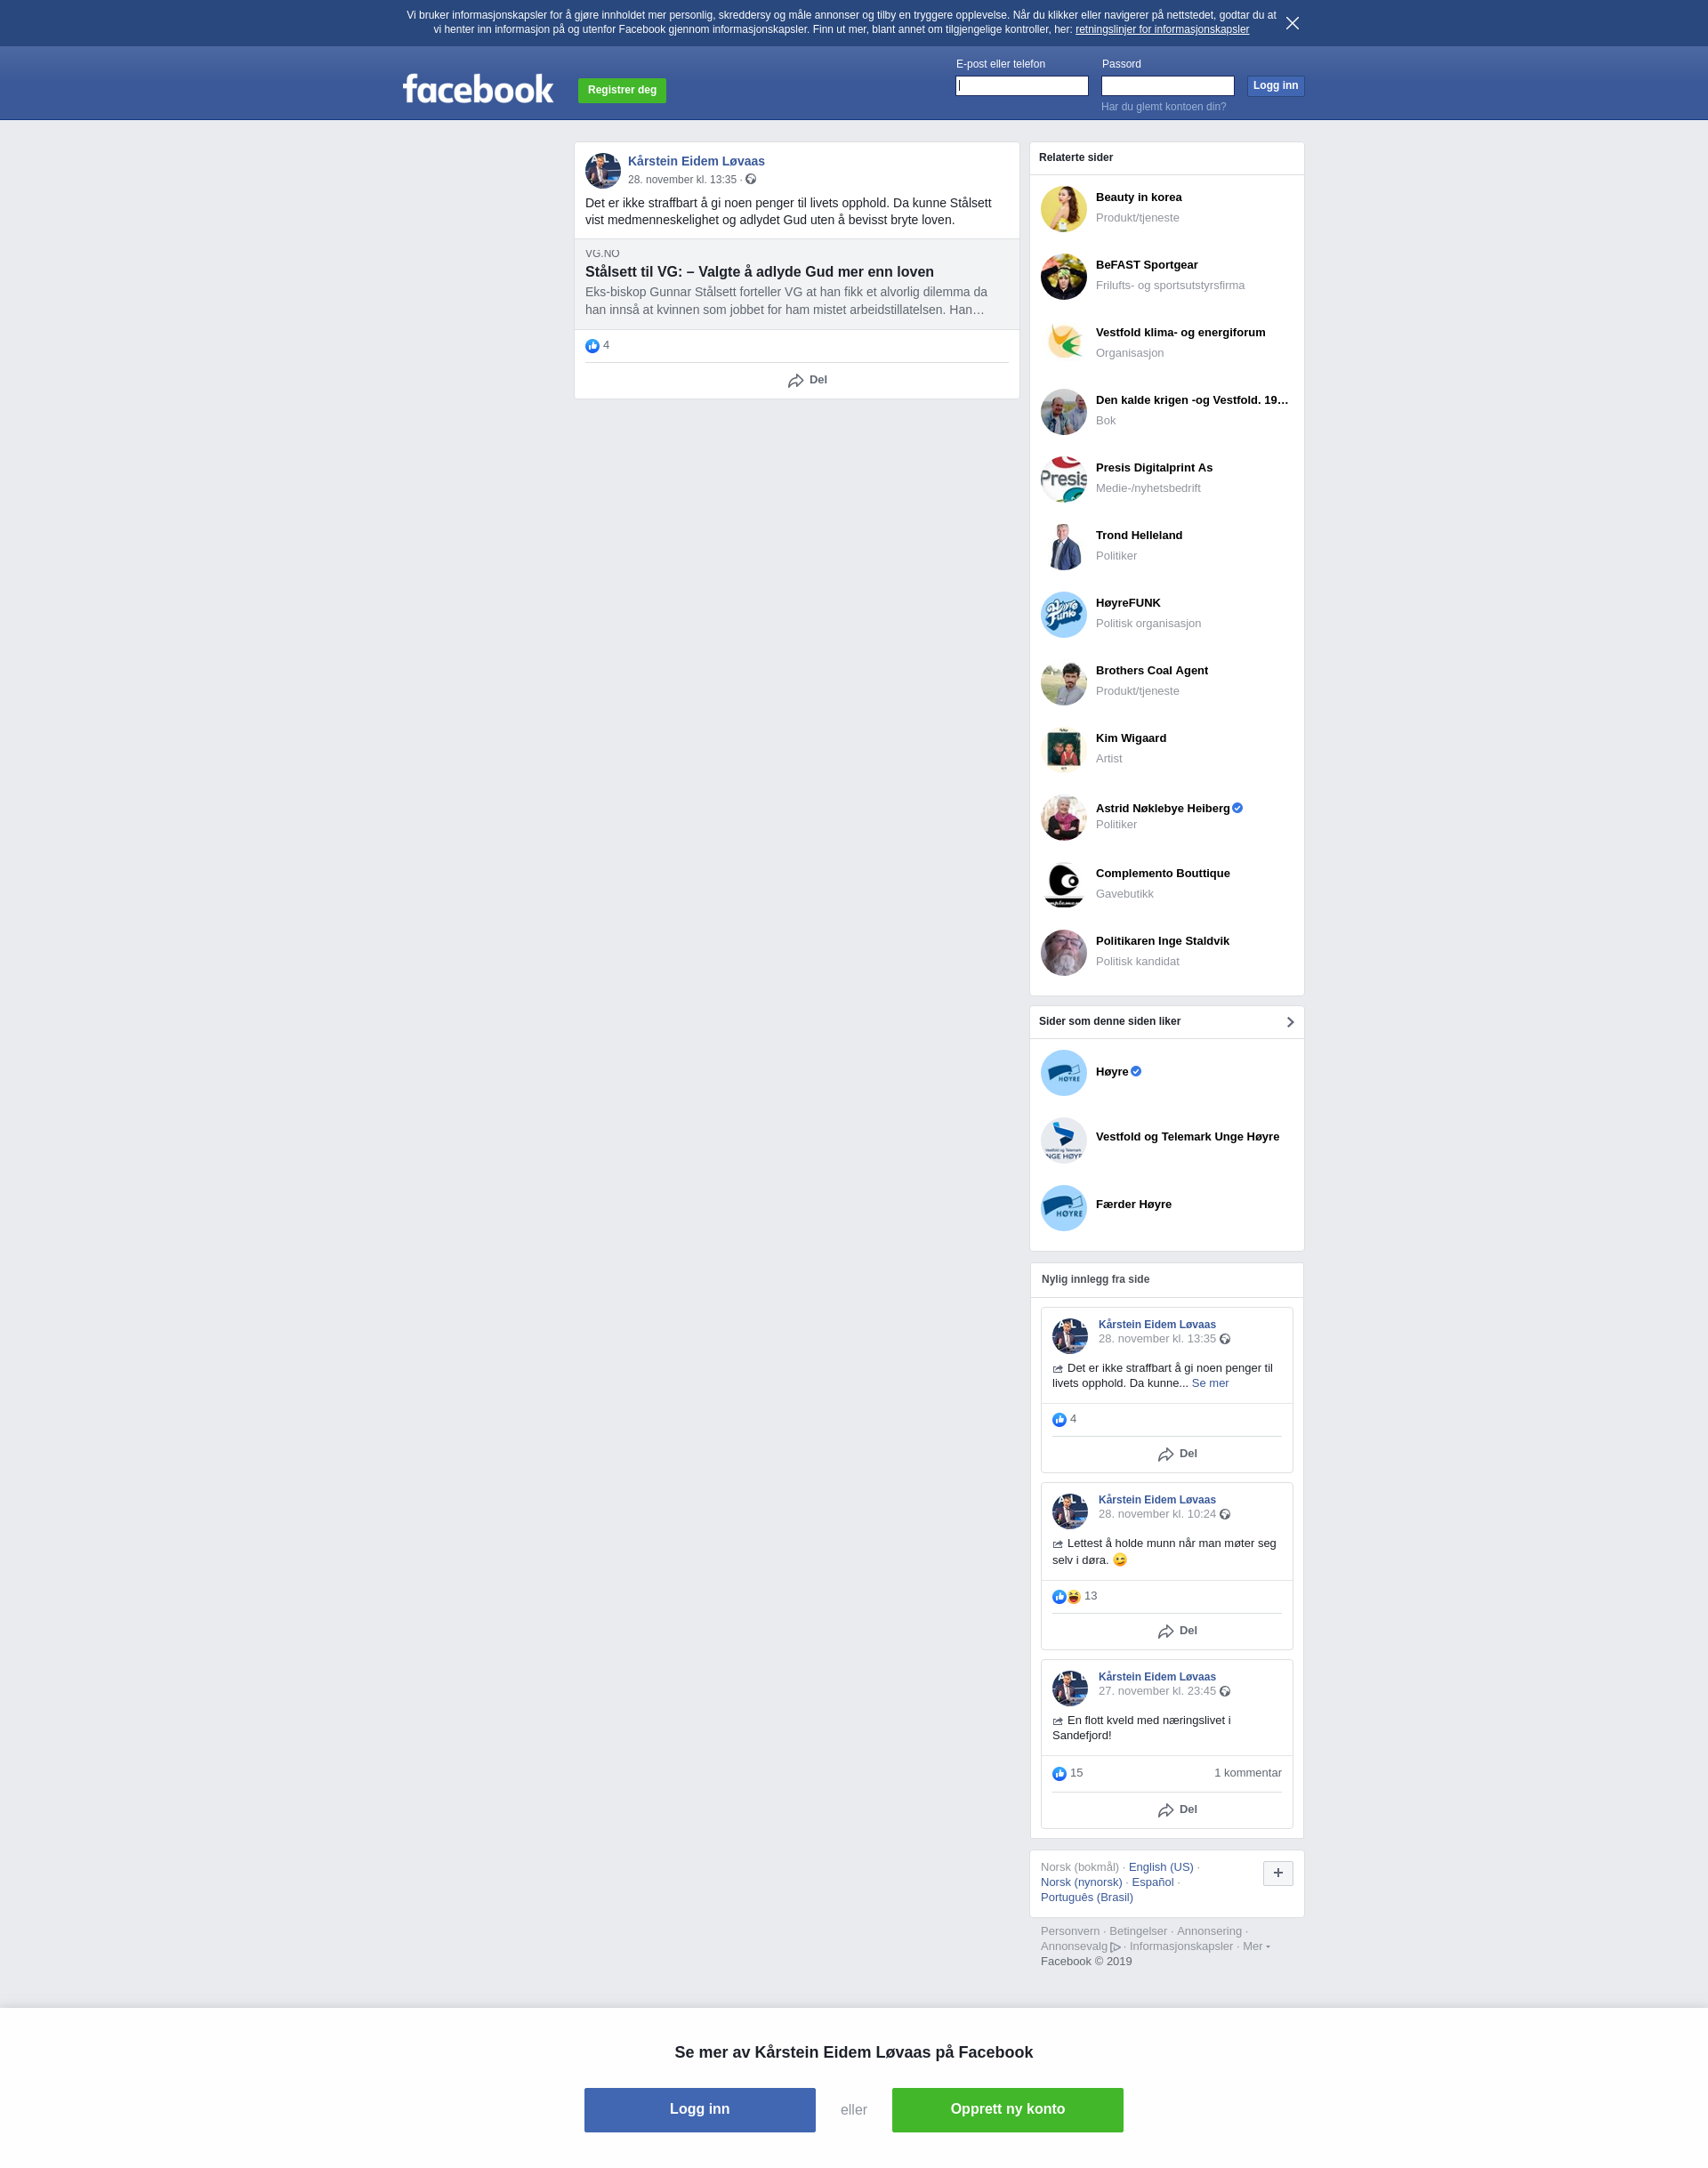Dismiss the cookie notice banner

(x=1292, y=23)
